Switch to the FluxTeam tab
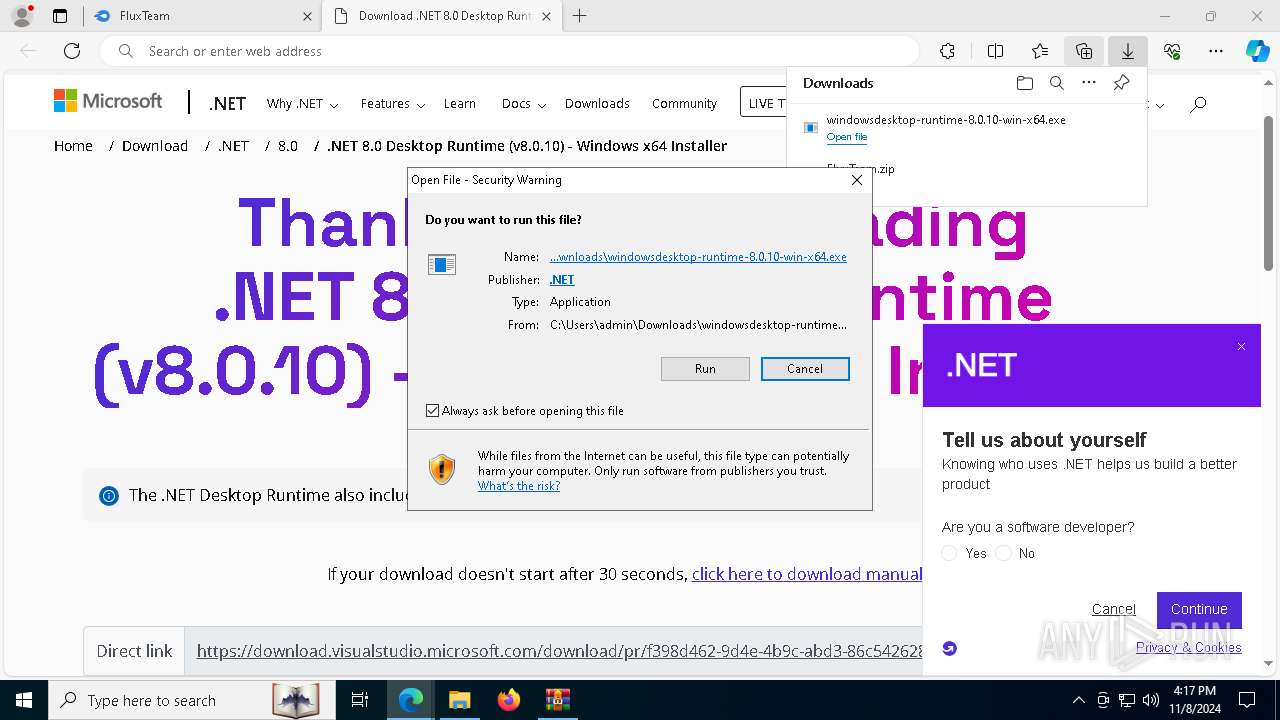 [x=201, y=16]
